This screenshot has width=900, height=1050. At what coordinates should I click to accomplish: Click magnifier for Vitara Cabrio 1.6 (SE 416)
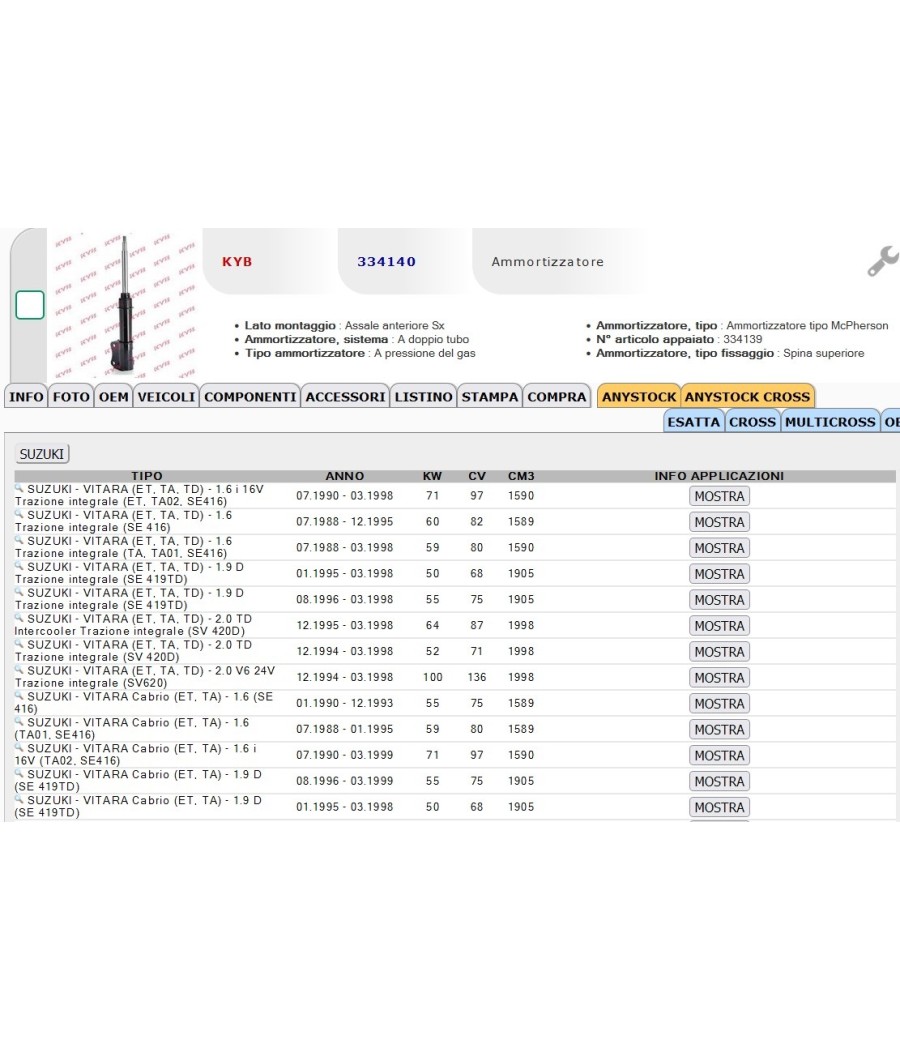coord(19,696)
